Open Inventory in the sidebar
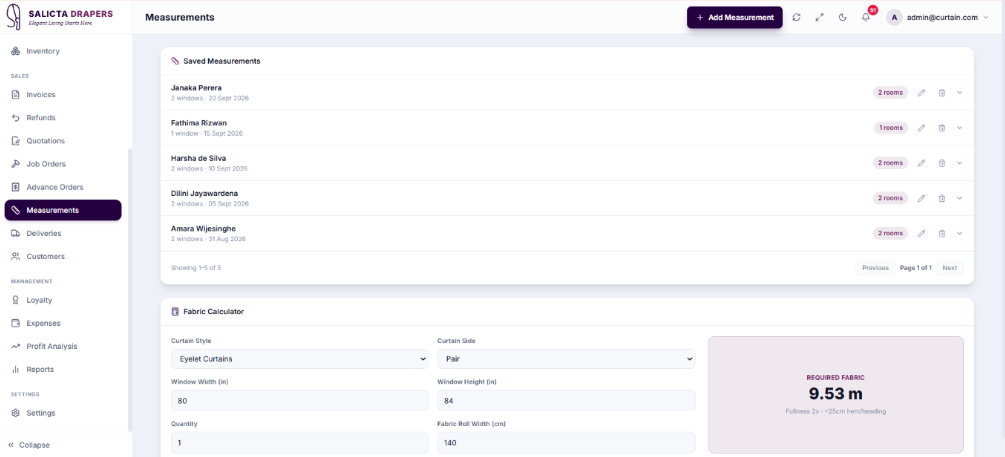 [63, 51]
